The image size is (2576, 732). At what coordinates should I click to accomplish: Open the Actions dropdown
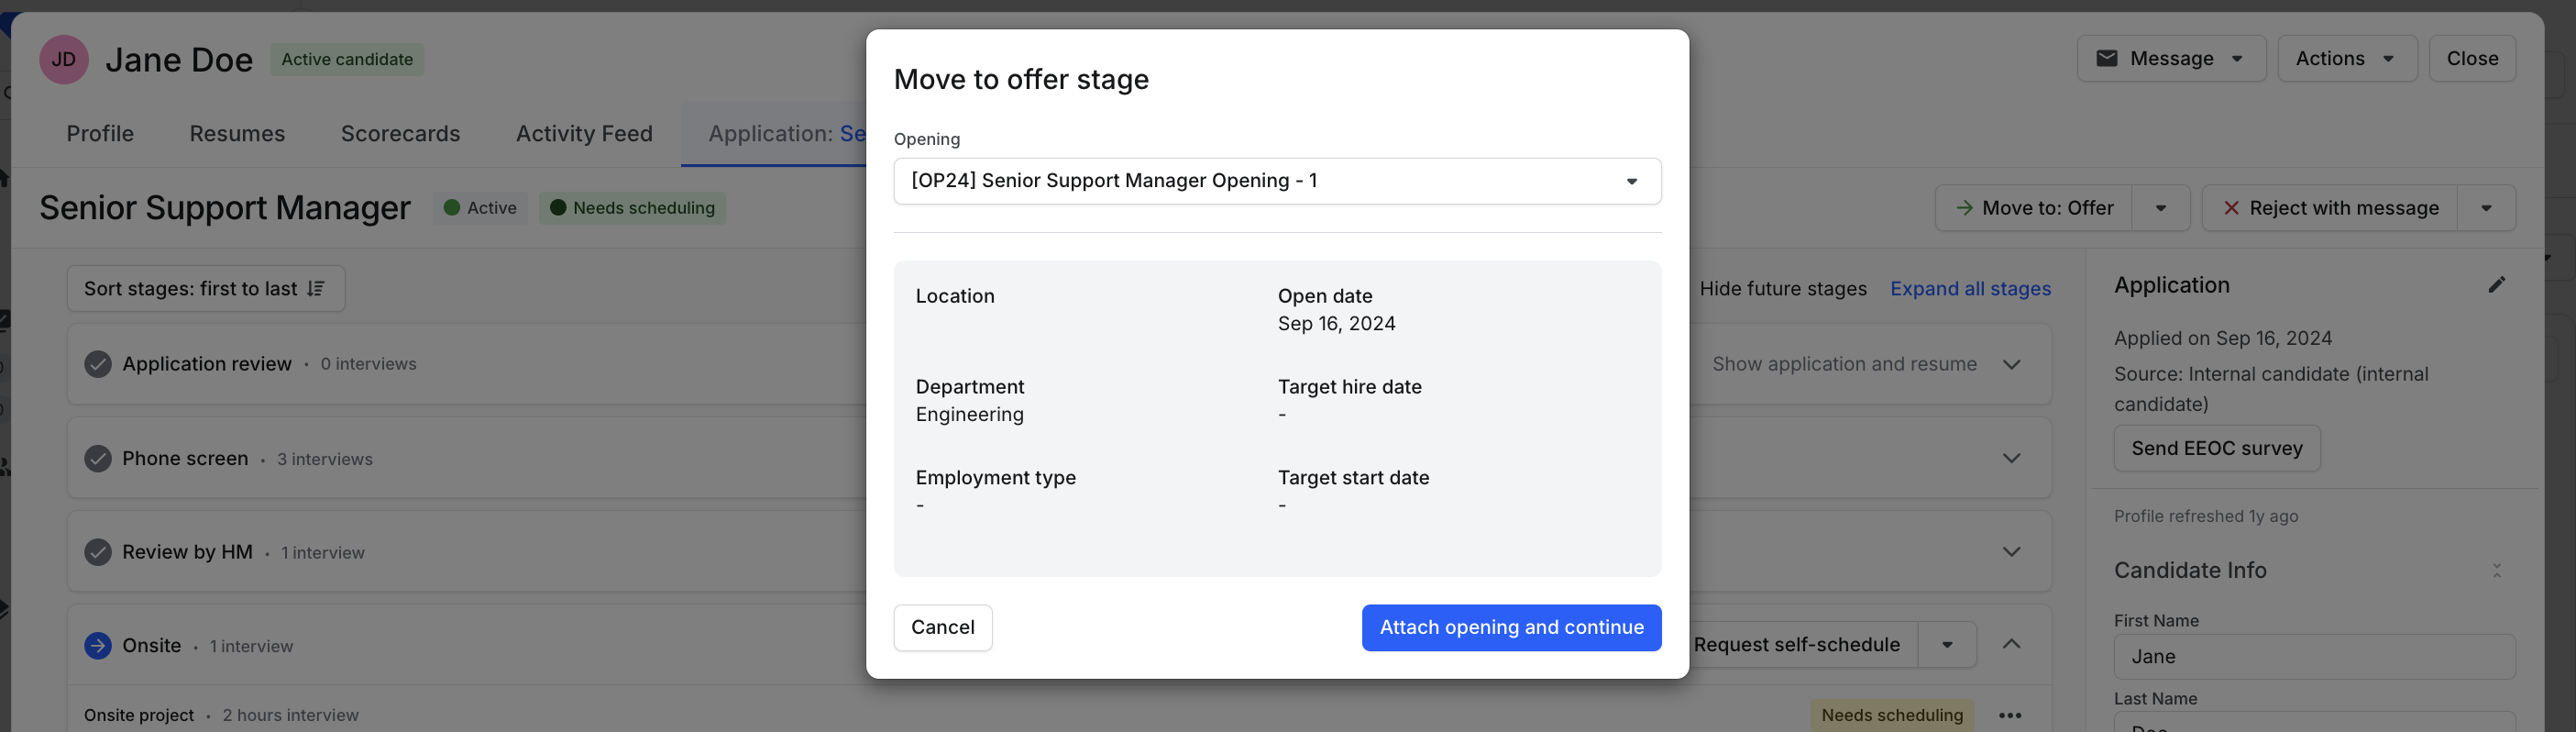(x=2347, y=58)
